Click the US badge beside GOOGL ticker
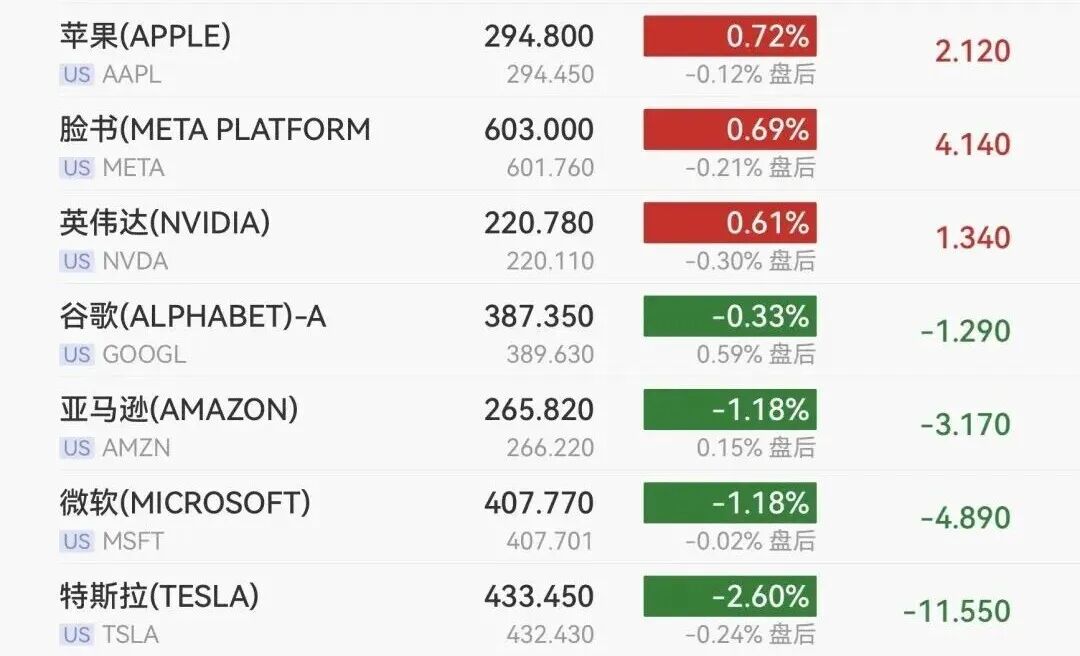Screen dimensions: 1080x656 [x=76, y=354]
